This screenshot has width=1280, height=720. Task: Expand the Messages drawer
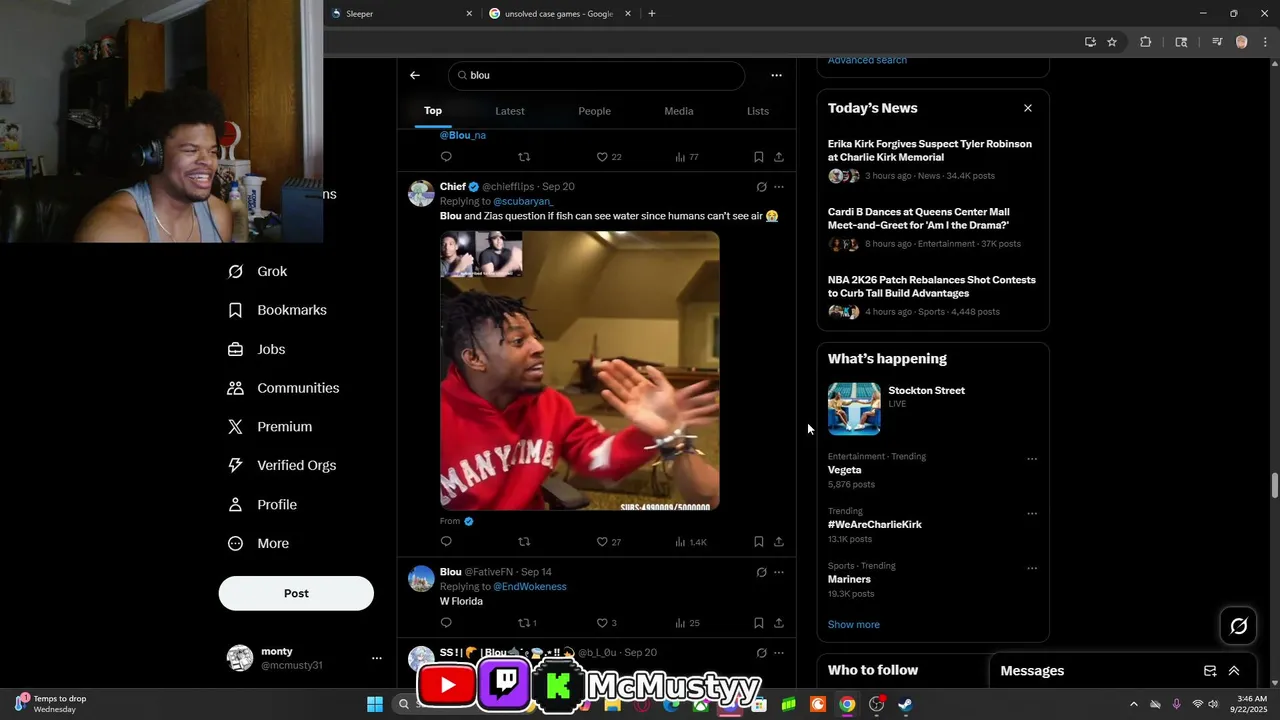tap(1234, 671)
